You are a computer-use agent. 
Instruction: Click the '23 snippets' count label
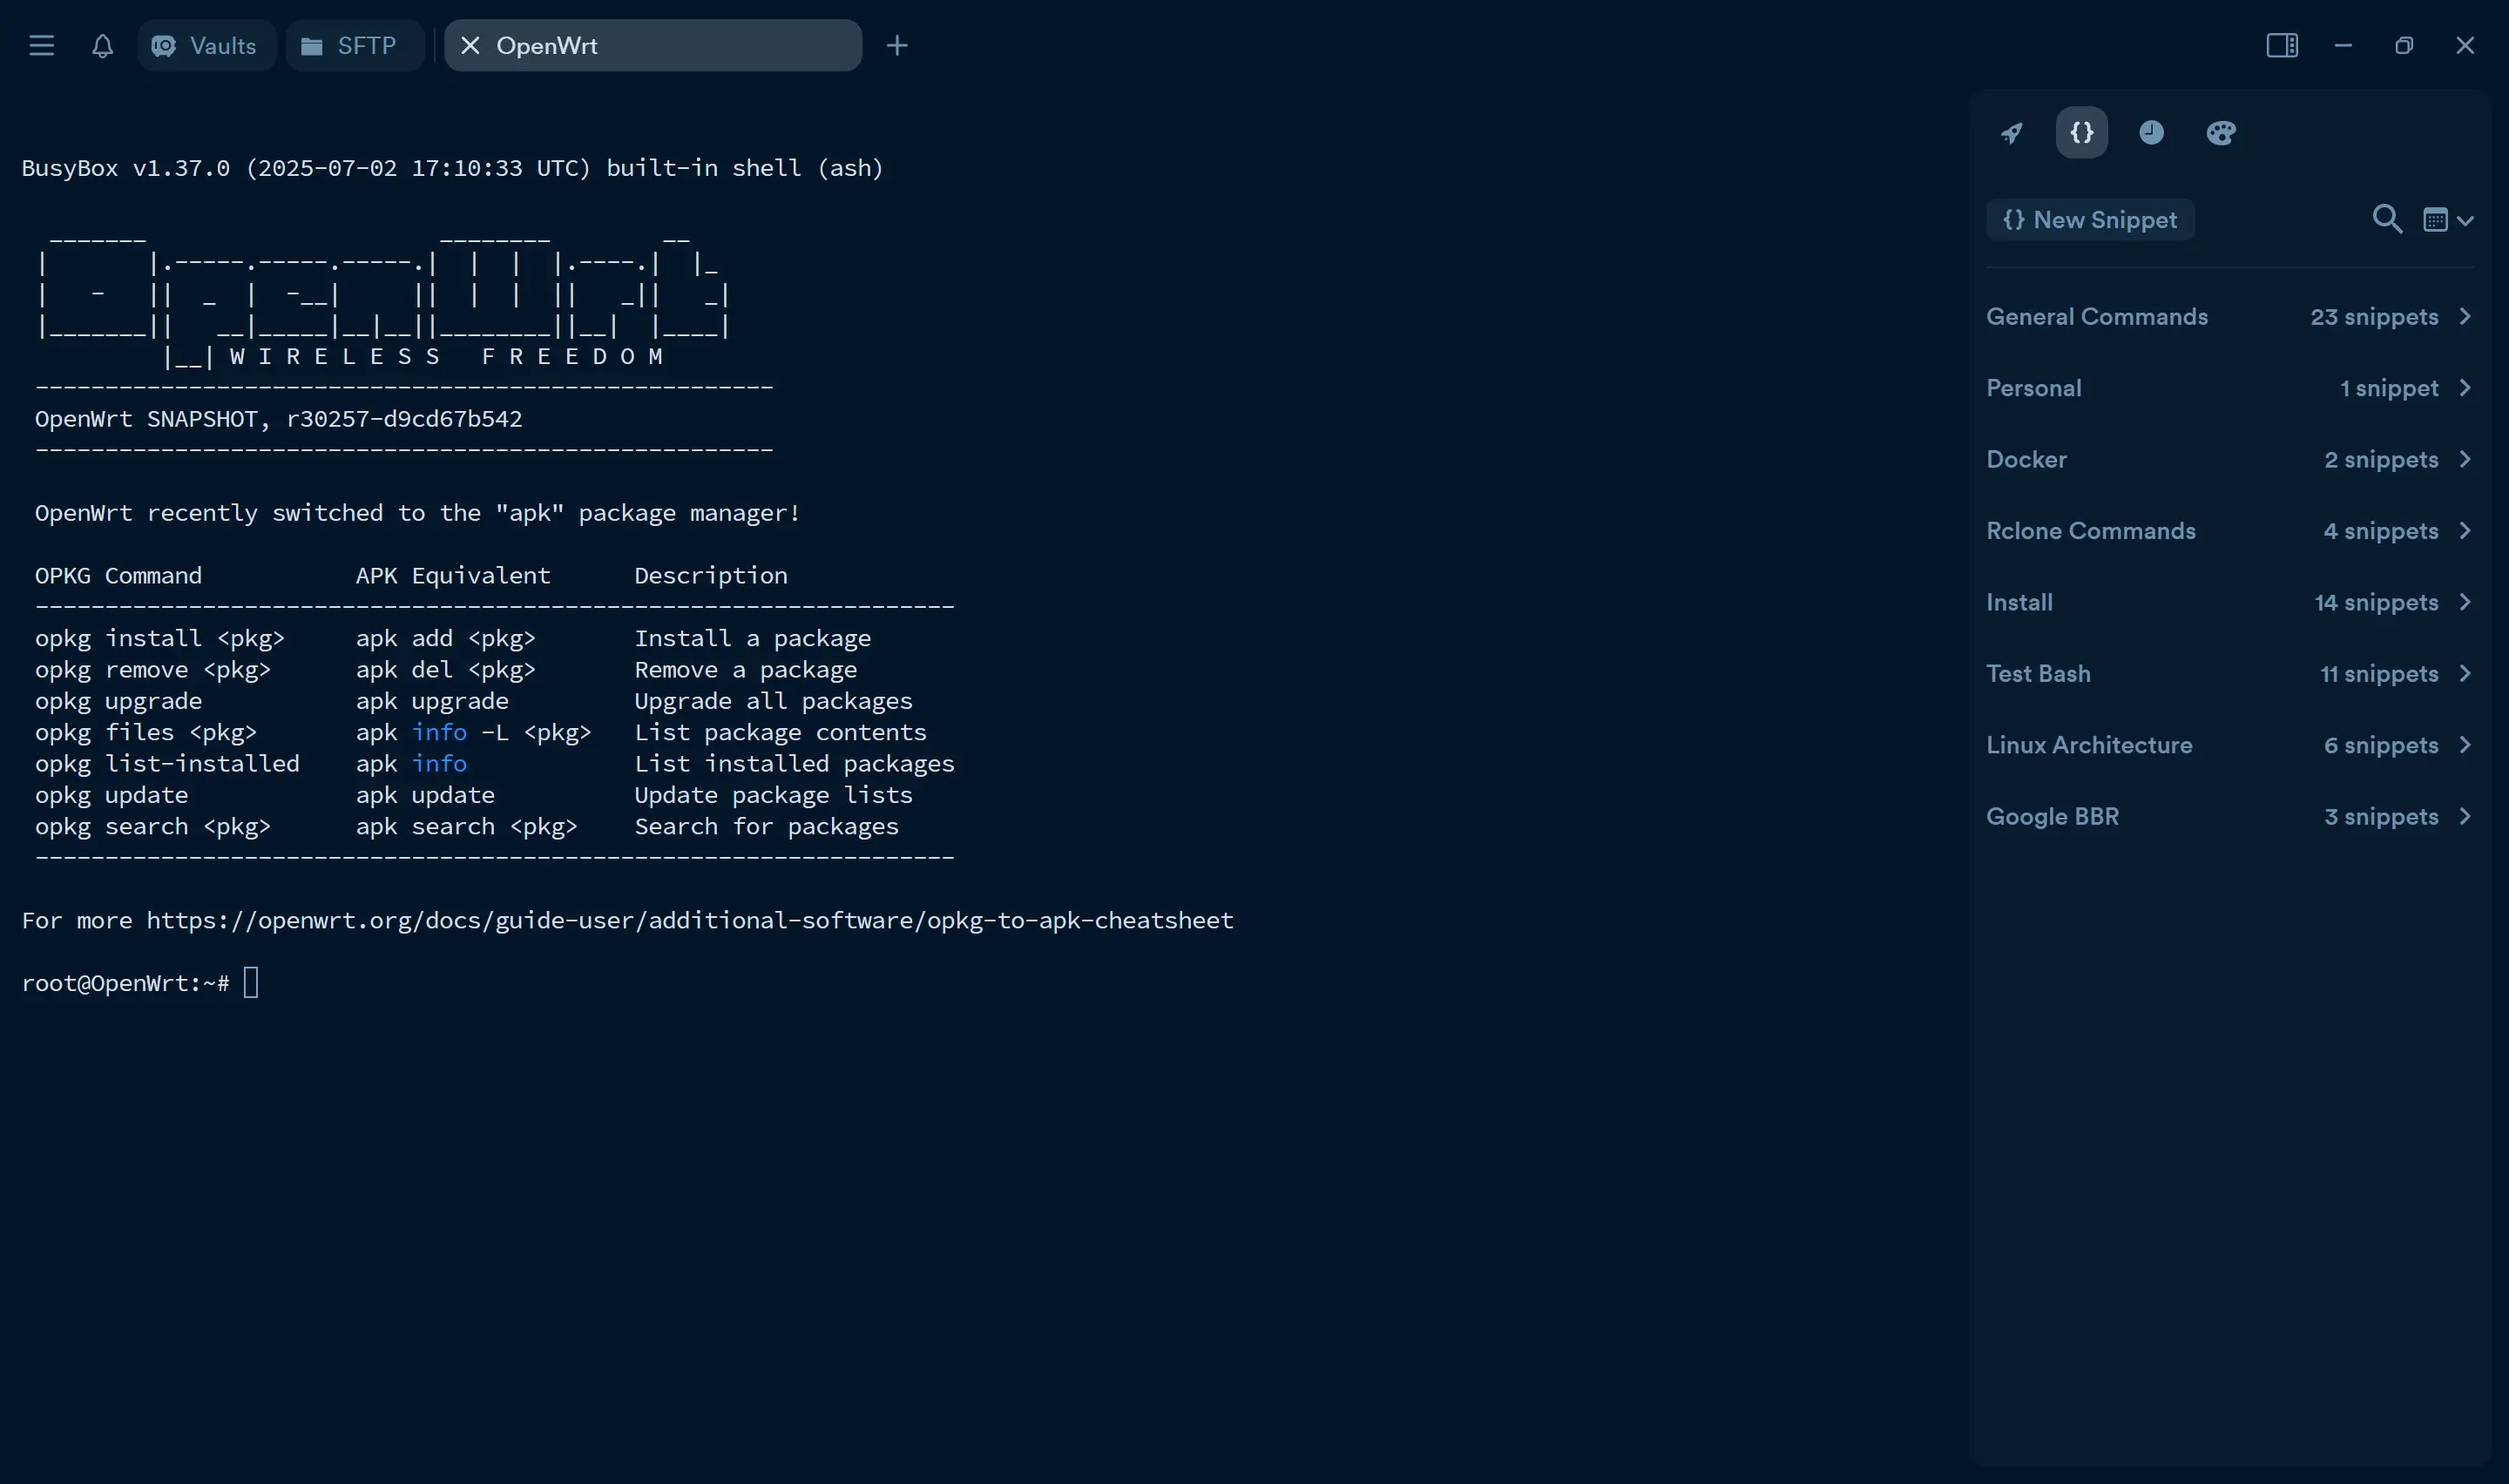coord(2374,317)
